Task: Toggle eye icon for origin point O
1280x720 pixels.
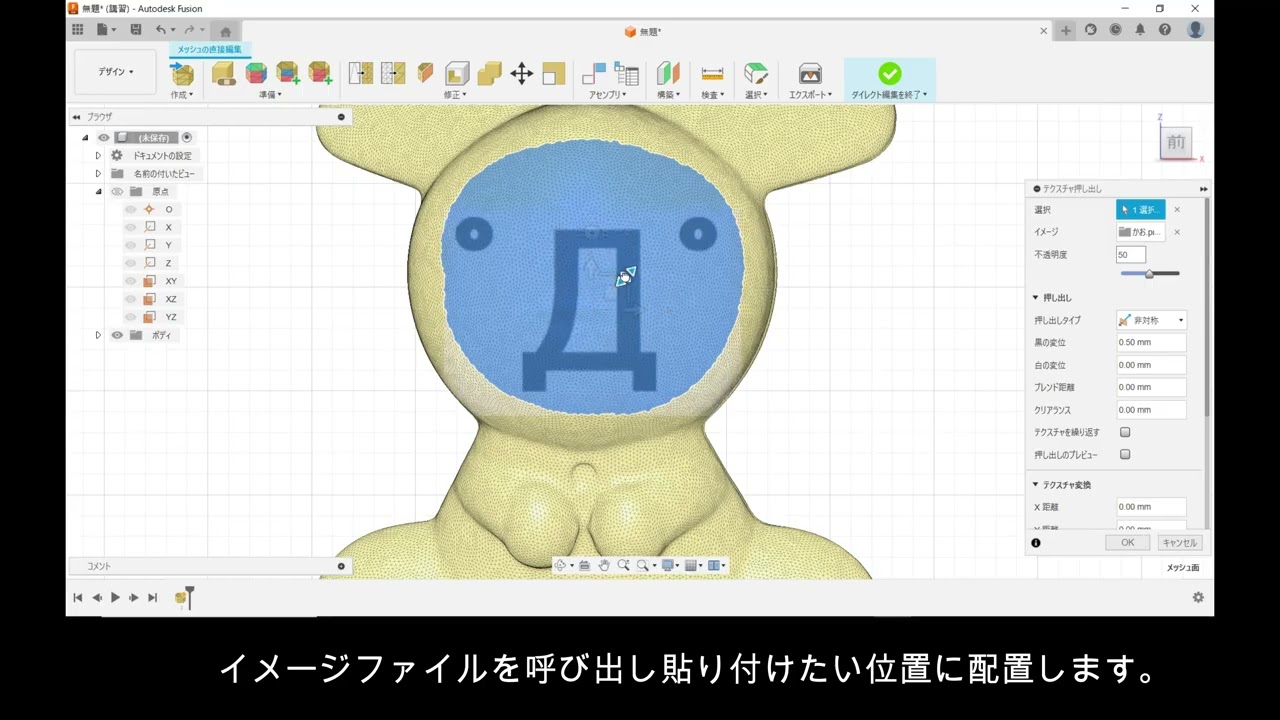Action: [x=130, y=209]
